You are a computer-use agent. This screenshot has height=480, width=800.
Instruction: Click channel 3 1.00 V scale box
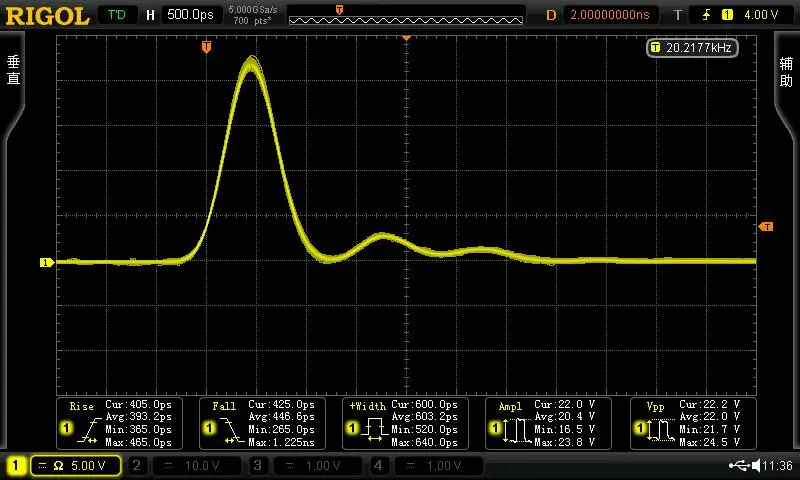point(317,466)
